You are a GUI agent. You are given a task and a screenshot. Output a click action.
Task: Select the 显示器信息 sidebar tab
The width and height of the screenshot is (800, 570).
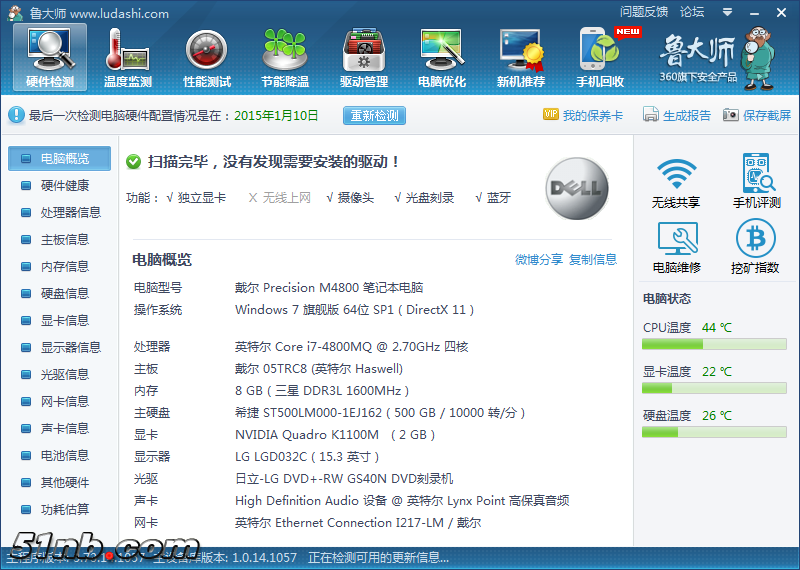[x=60, y=348]
